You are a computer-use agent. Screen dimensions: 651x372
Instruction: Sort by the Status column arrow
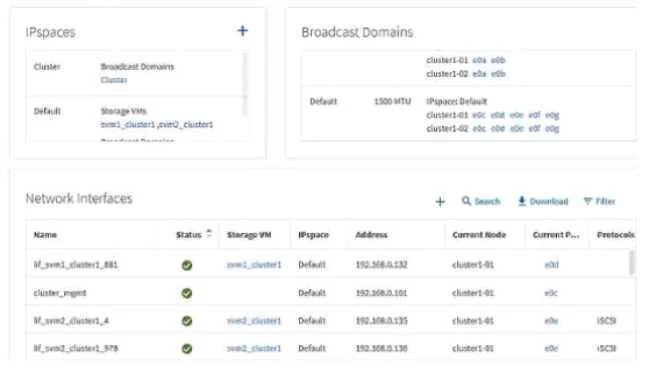click(x=209, y=234)
